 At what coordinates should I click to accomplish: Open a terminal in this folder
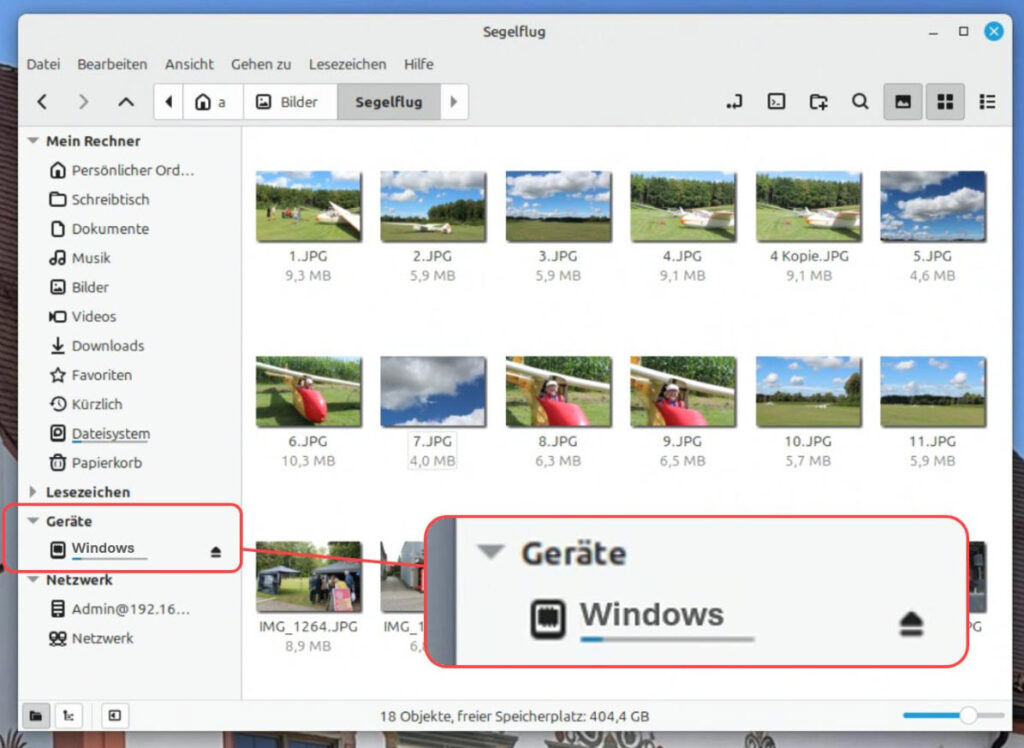click(x=776, y=101)
